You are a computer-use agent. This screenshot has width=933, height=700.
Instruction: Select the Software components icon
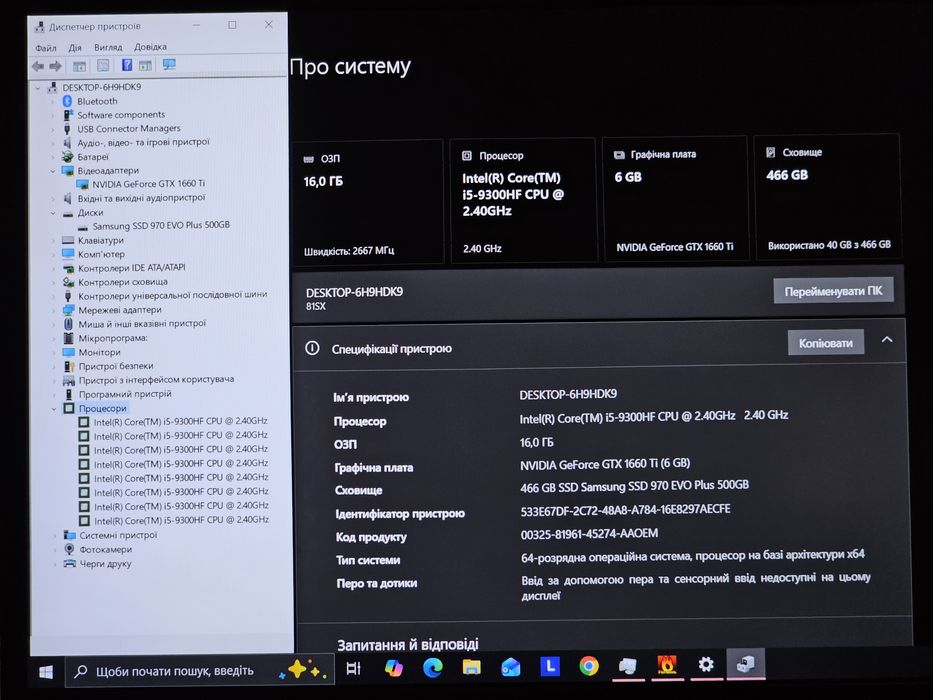coord(67,115)
